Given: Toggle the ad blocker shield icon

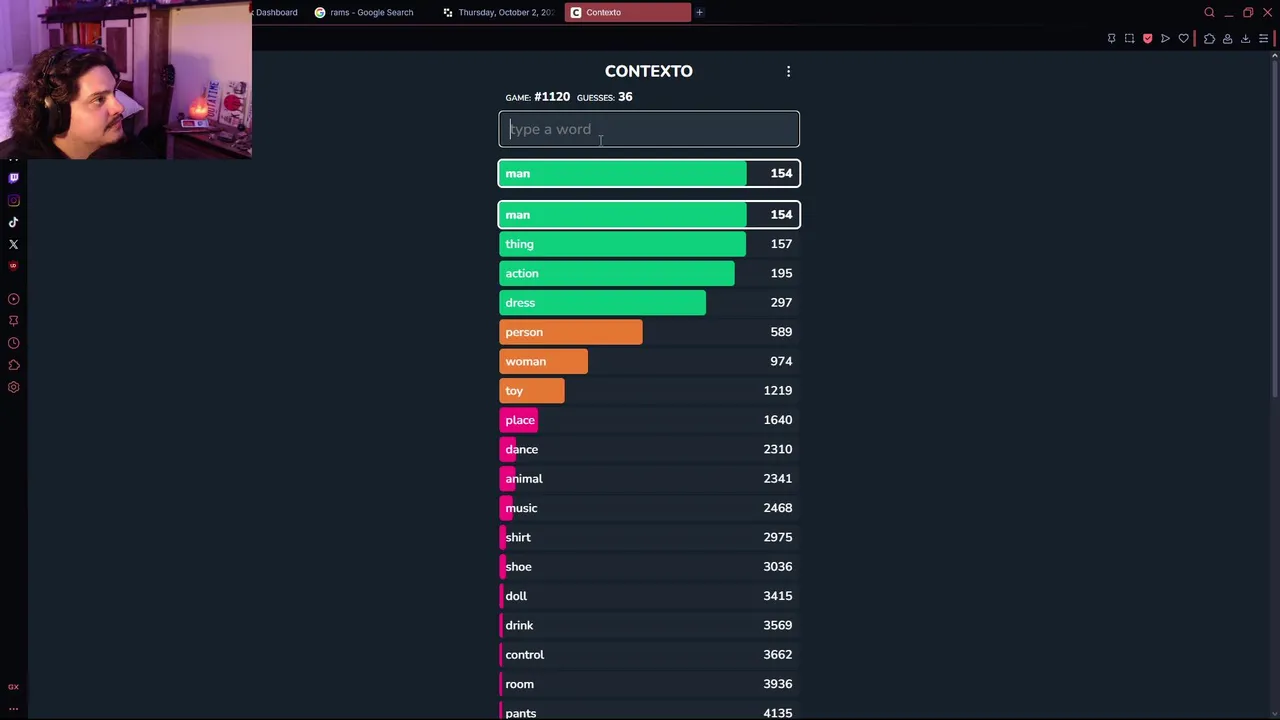Looking at the screenshot, I should 1147,39.
